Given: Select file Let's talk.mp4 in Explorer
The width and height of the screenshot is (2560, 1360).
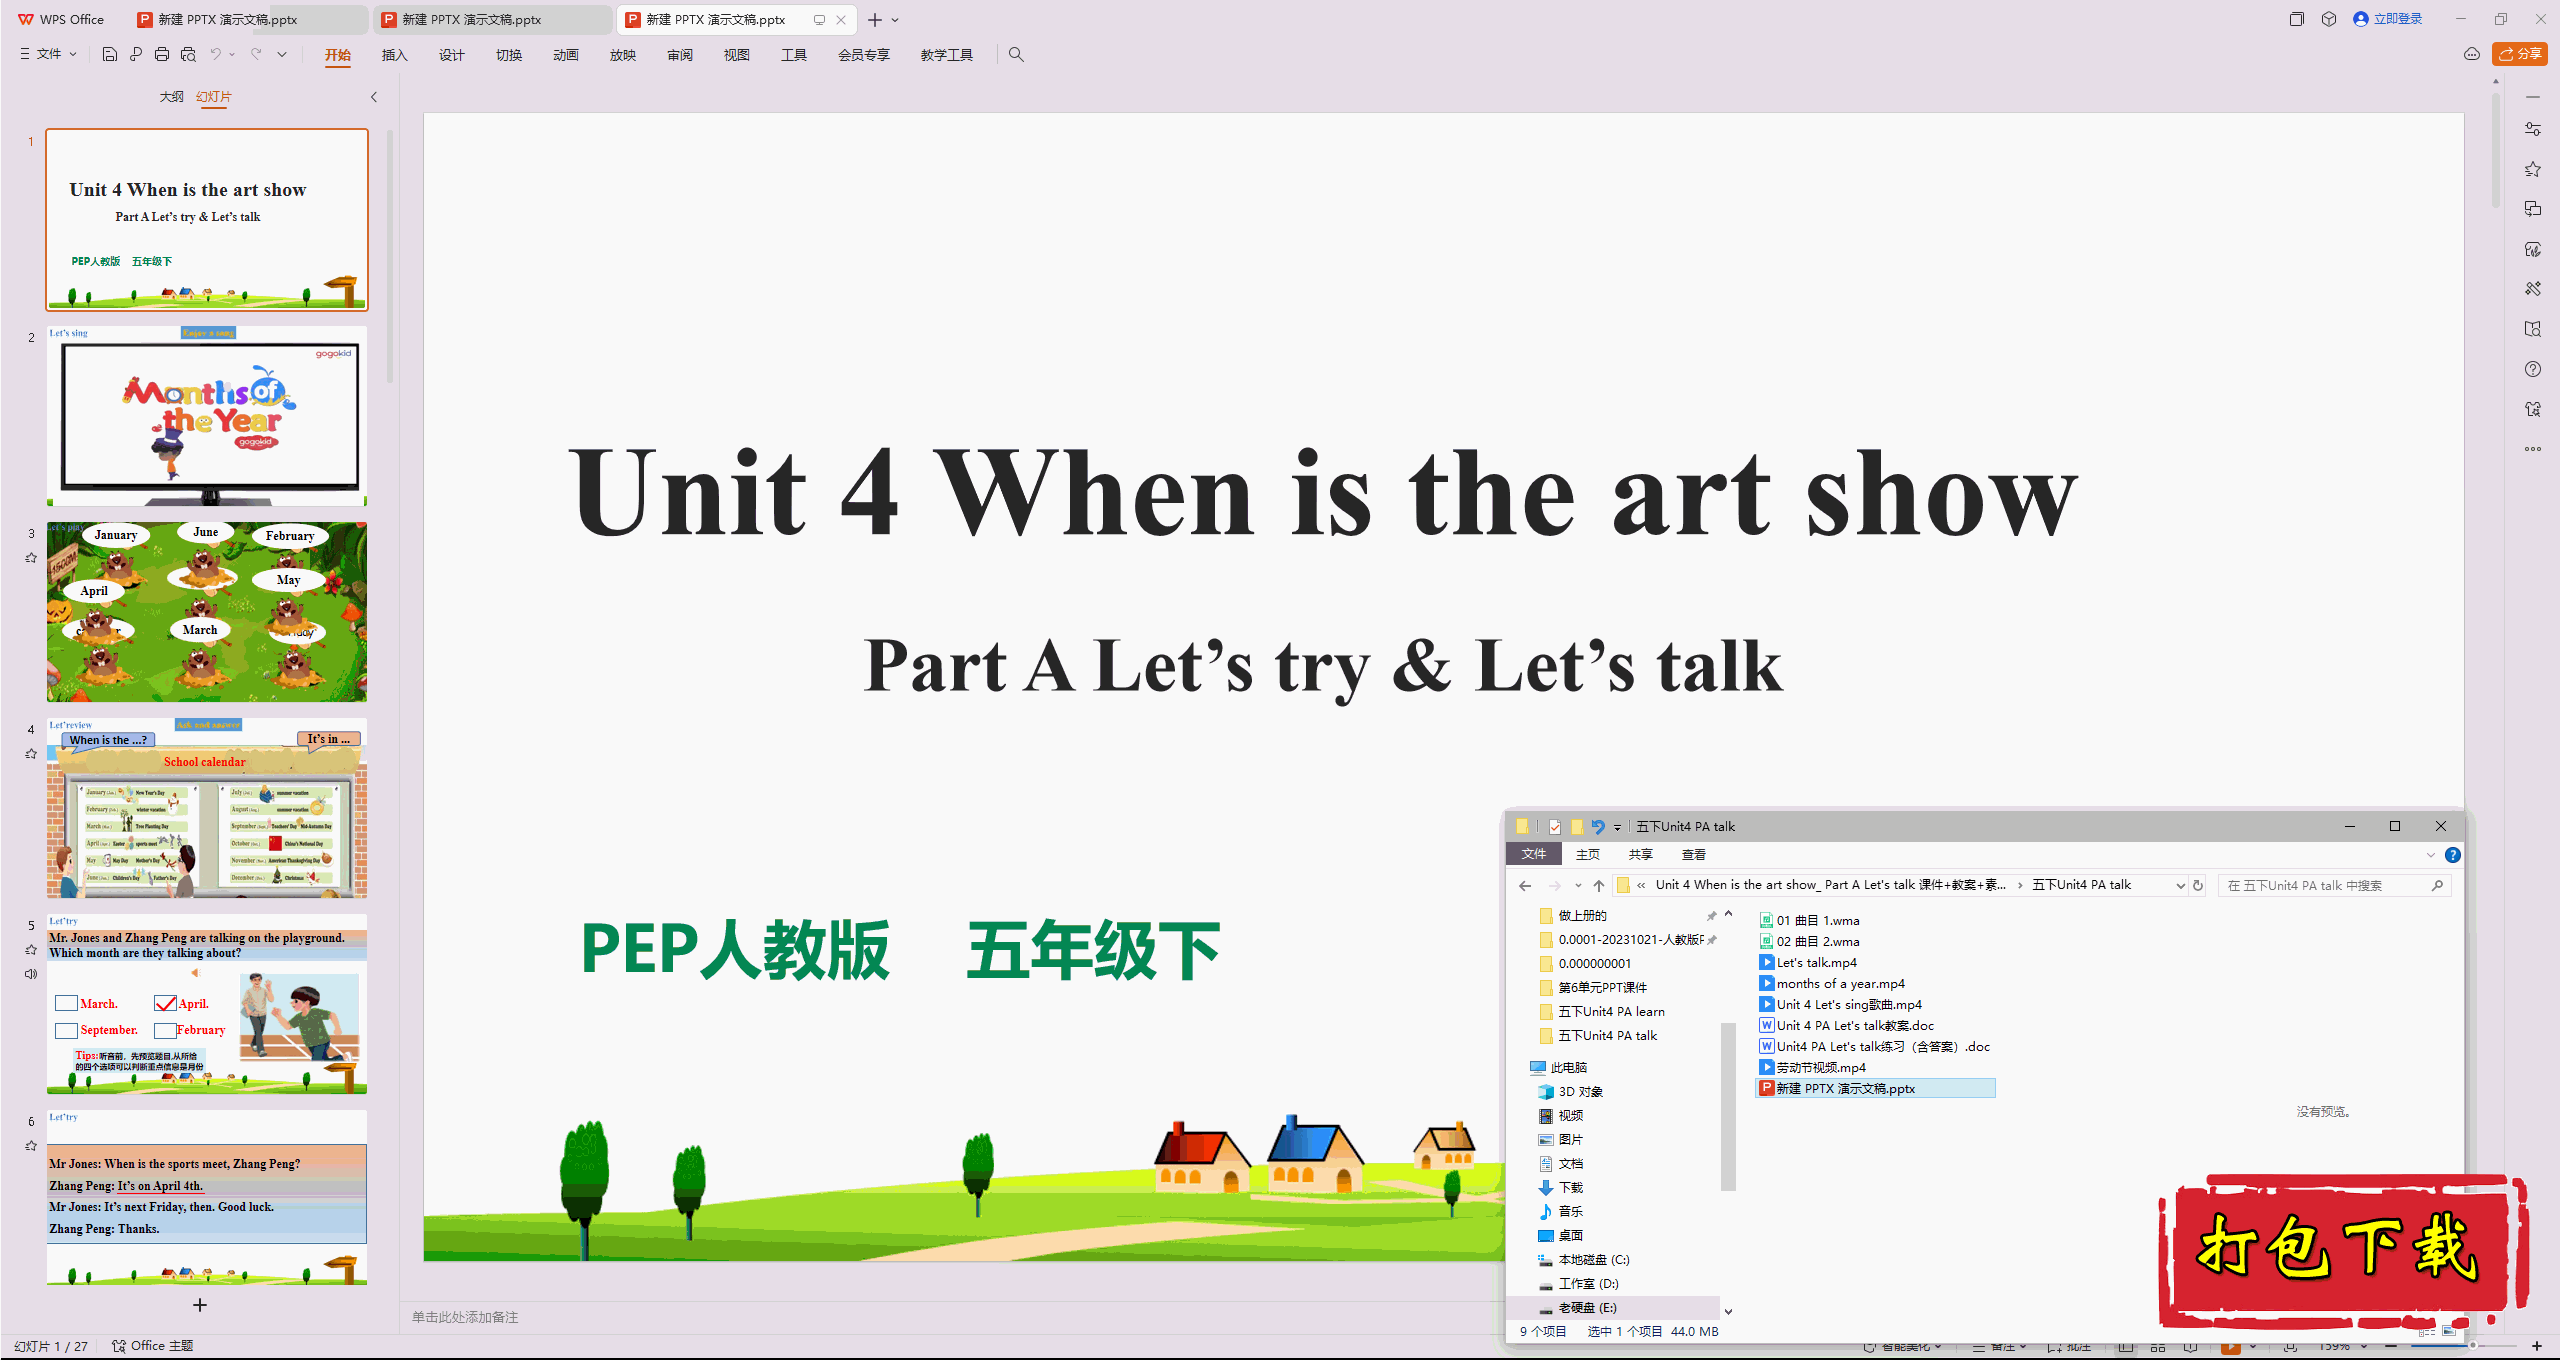Looking at the screenshot, I should point(1808,962).
